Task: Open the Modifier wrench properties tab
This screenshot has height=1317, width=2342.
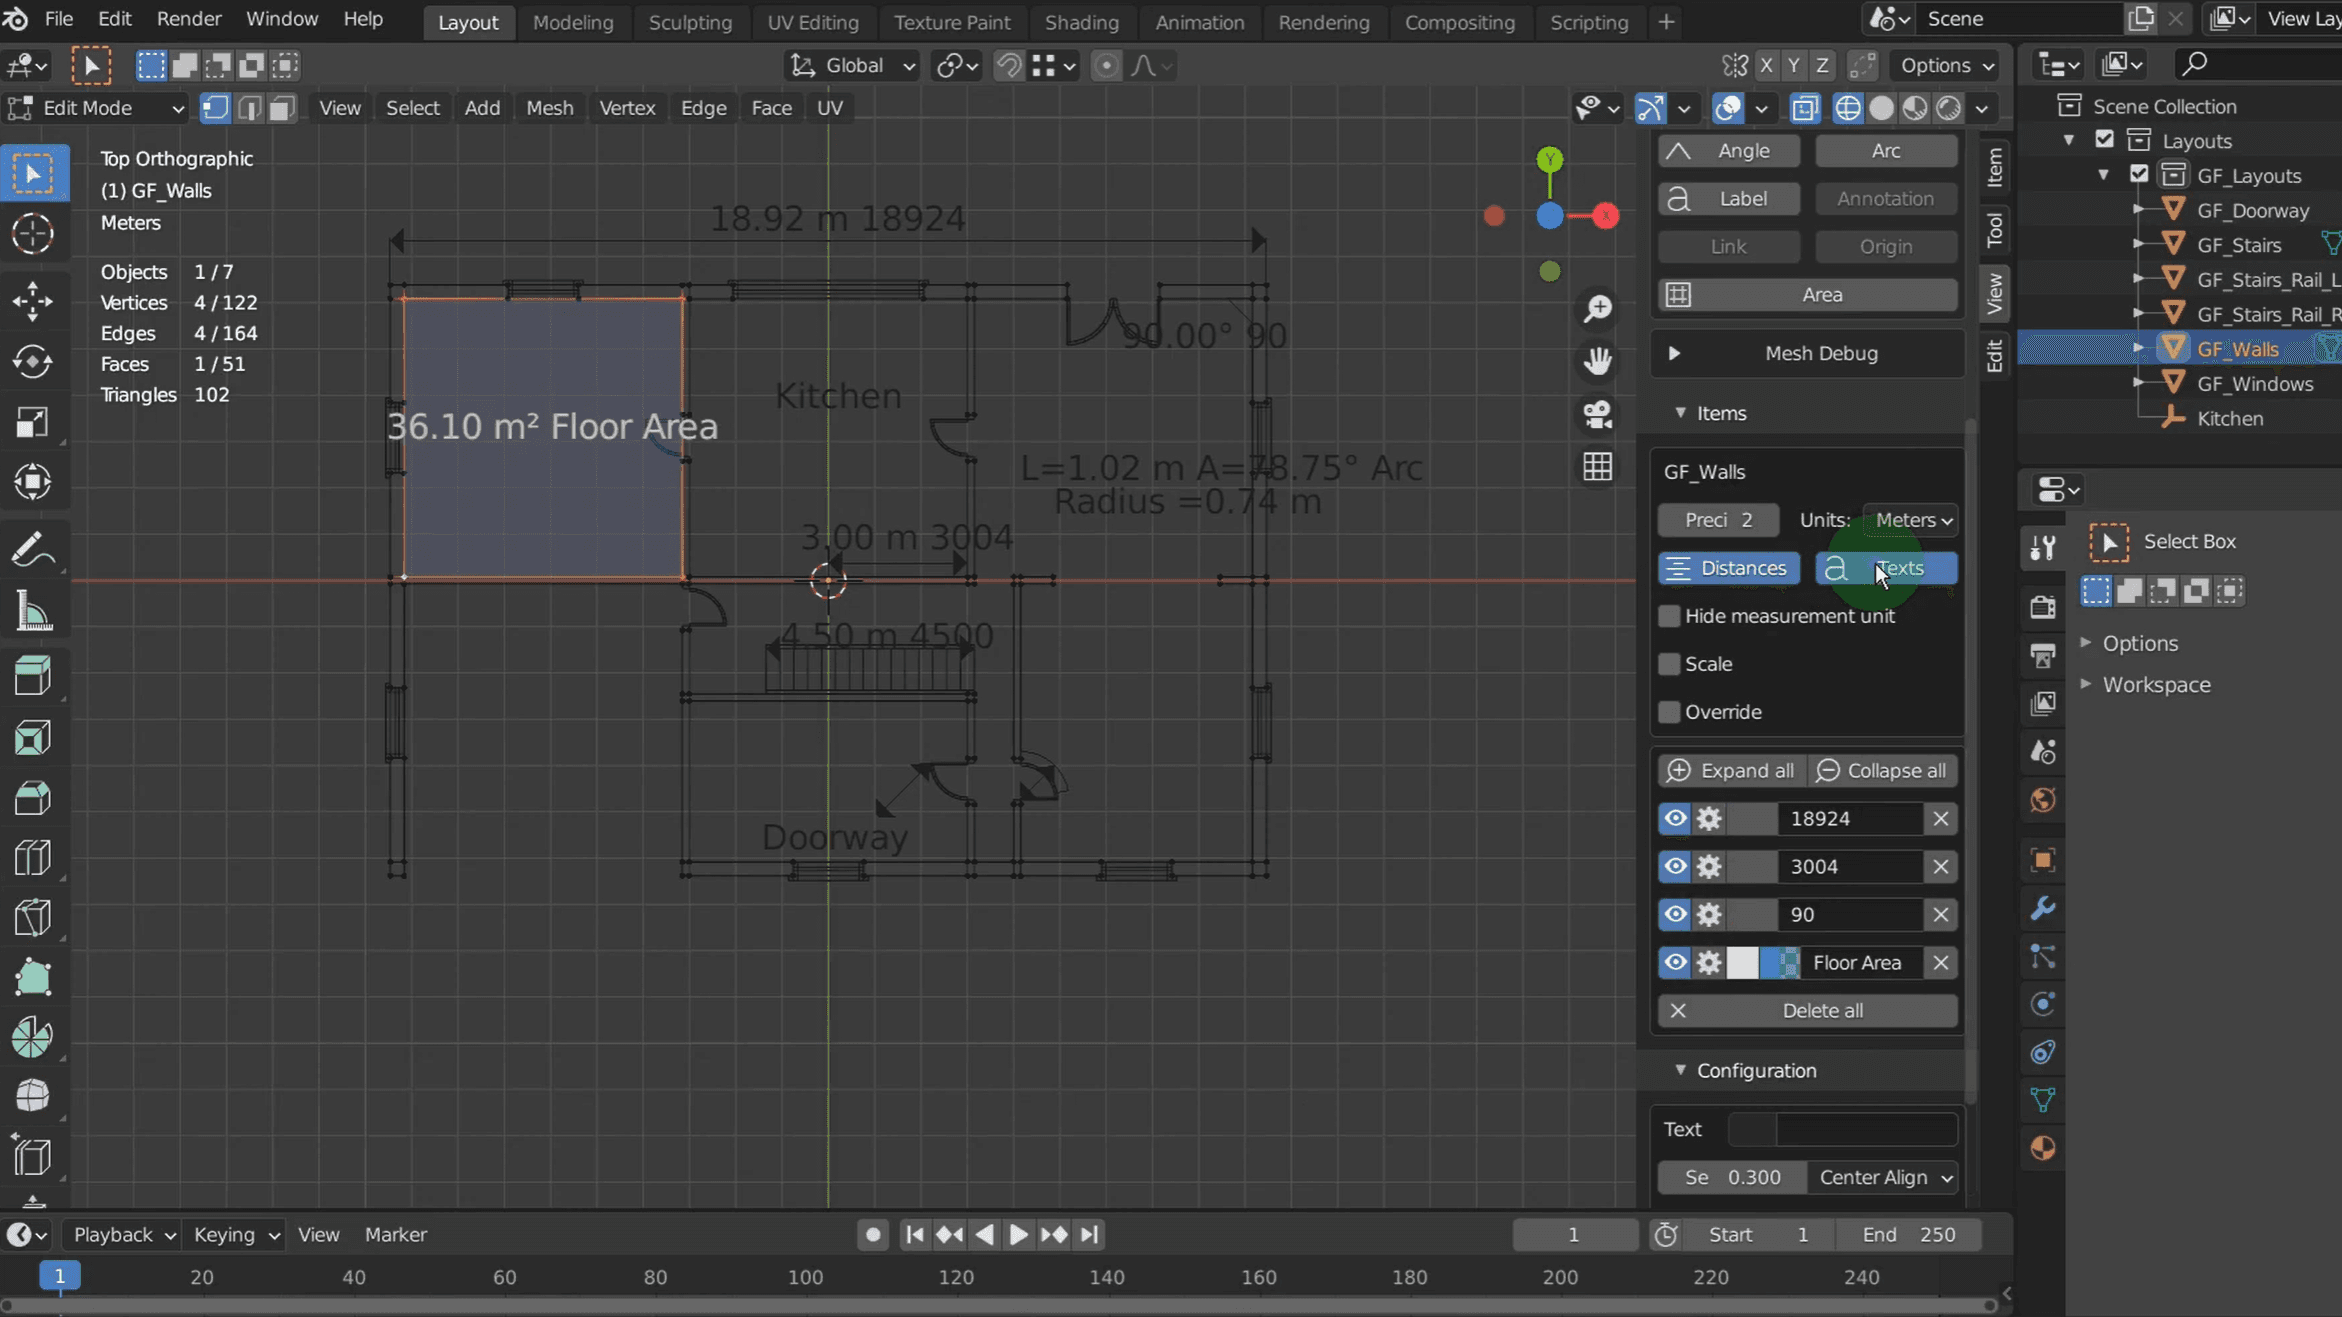Action: point(2043,908)
